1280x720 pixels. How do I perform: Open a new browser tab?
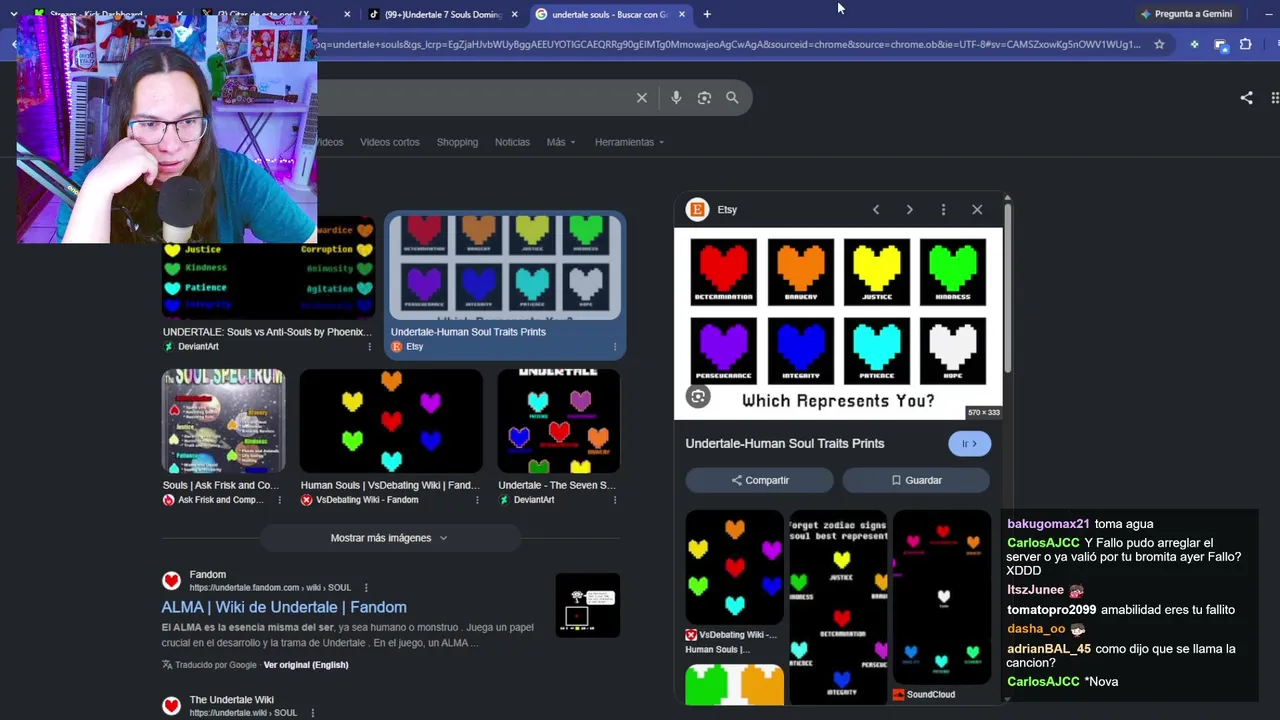(707, 14)
